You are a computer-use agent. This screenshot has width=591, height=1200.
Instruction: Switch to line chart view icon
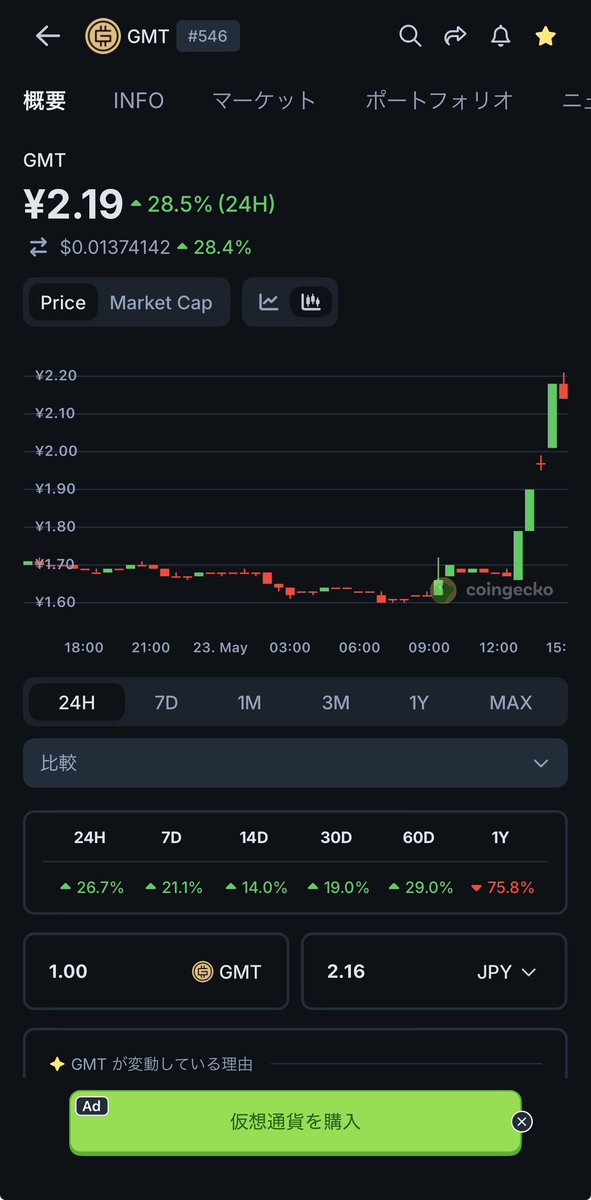pos(269,301)
